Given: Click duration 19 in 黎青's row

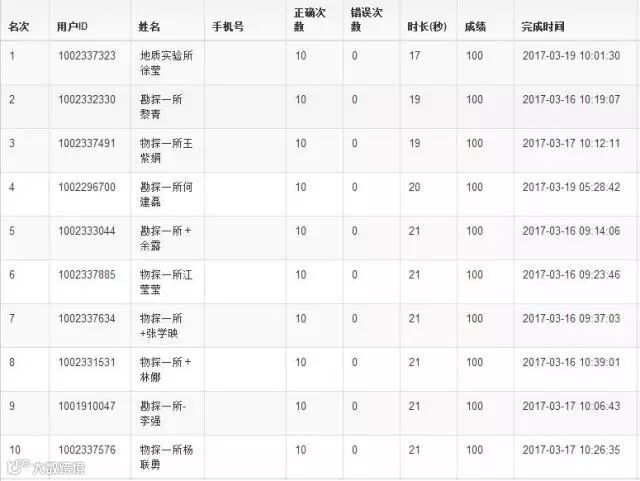Looking at the screenshot, I should point(415,99).
